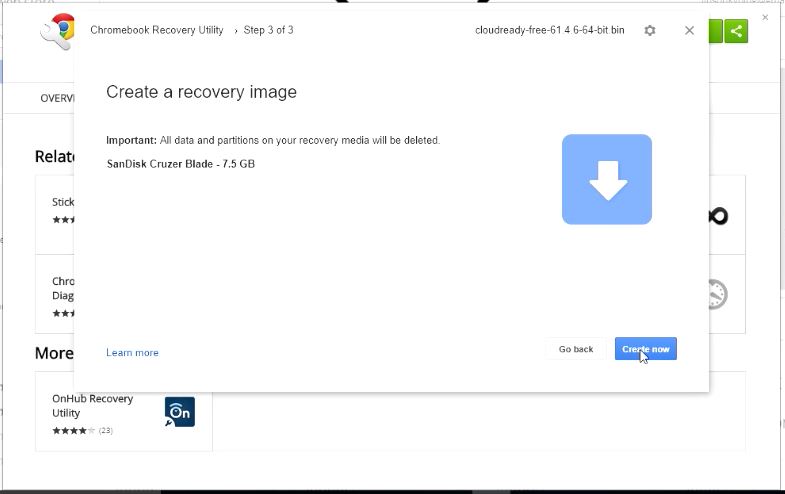The image size is (785, 494).
Task: Click the Create a recovery image heading
Action: 201,92
